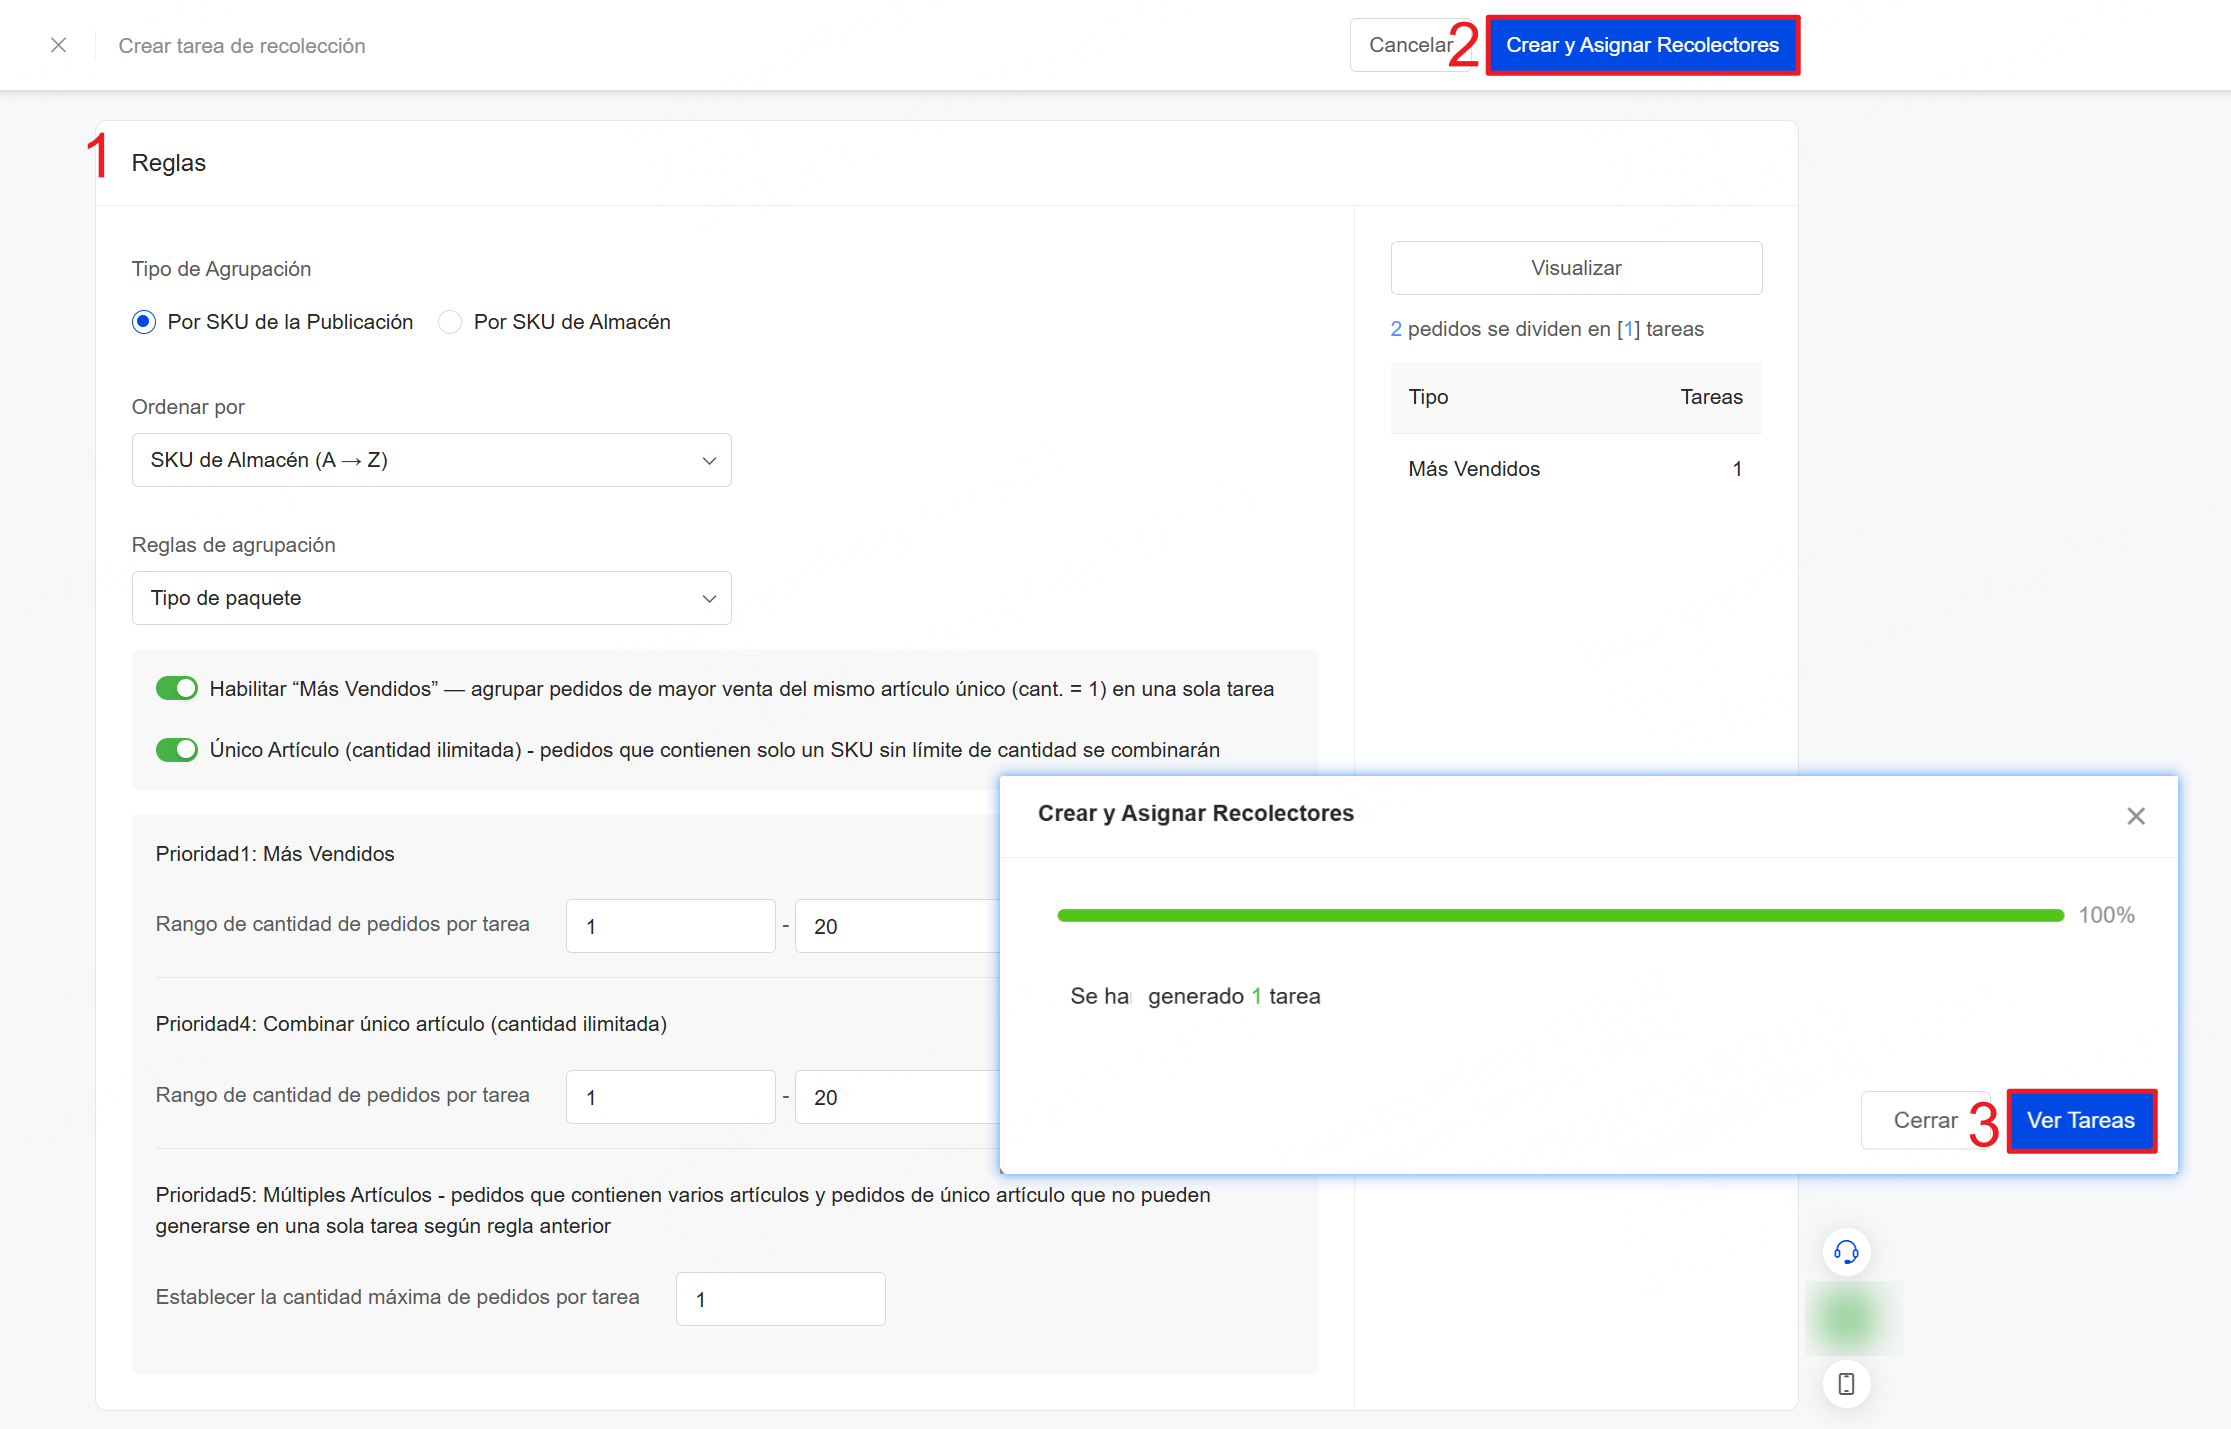Click the blurred green floating icon
The image size is (2231, 1429).
click(x=1846, y=1318)
